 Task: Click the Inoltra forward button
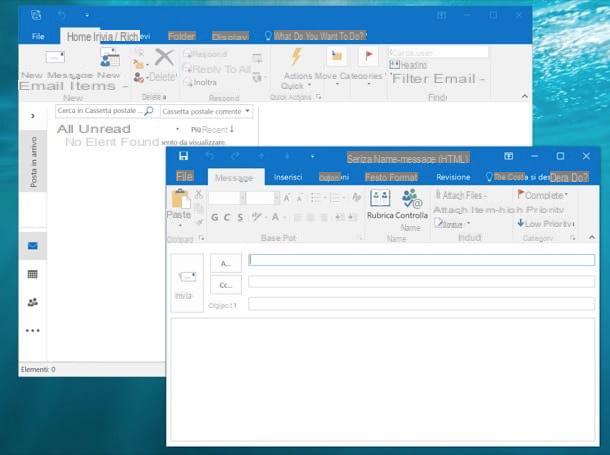[200, 82]
